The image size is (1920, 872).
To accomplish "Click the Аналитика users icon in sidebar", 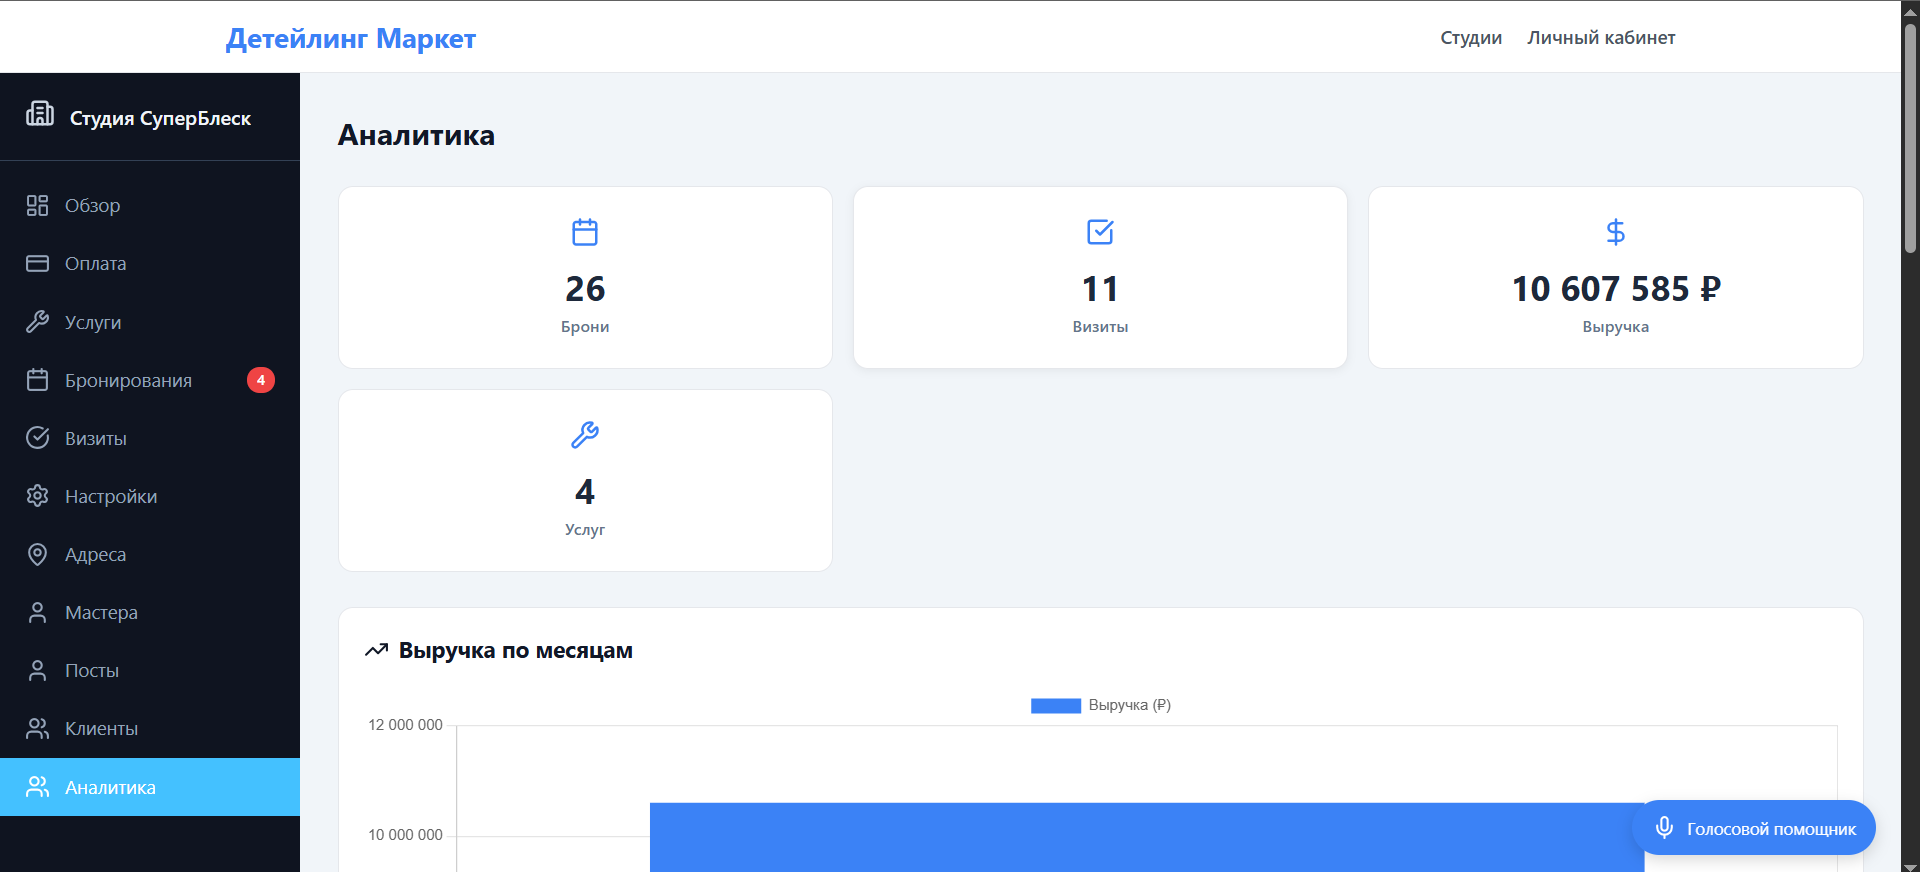I will (x=37, y=787).
